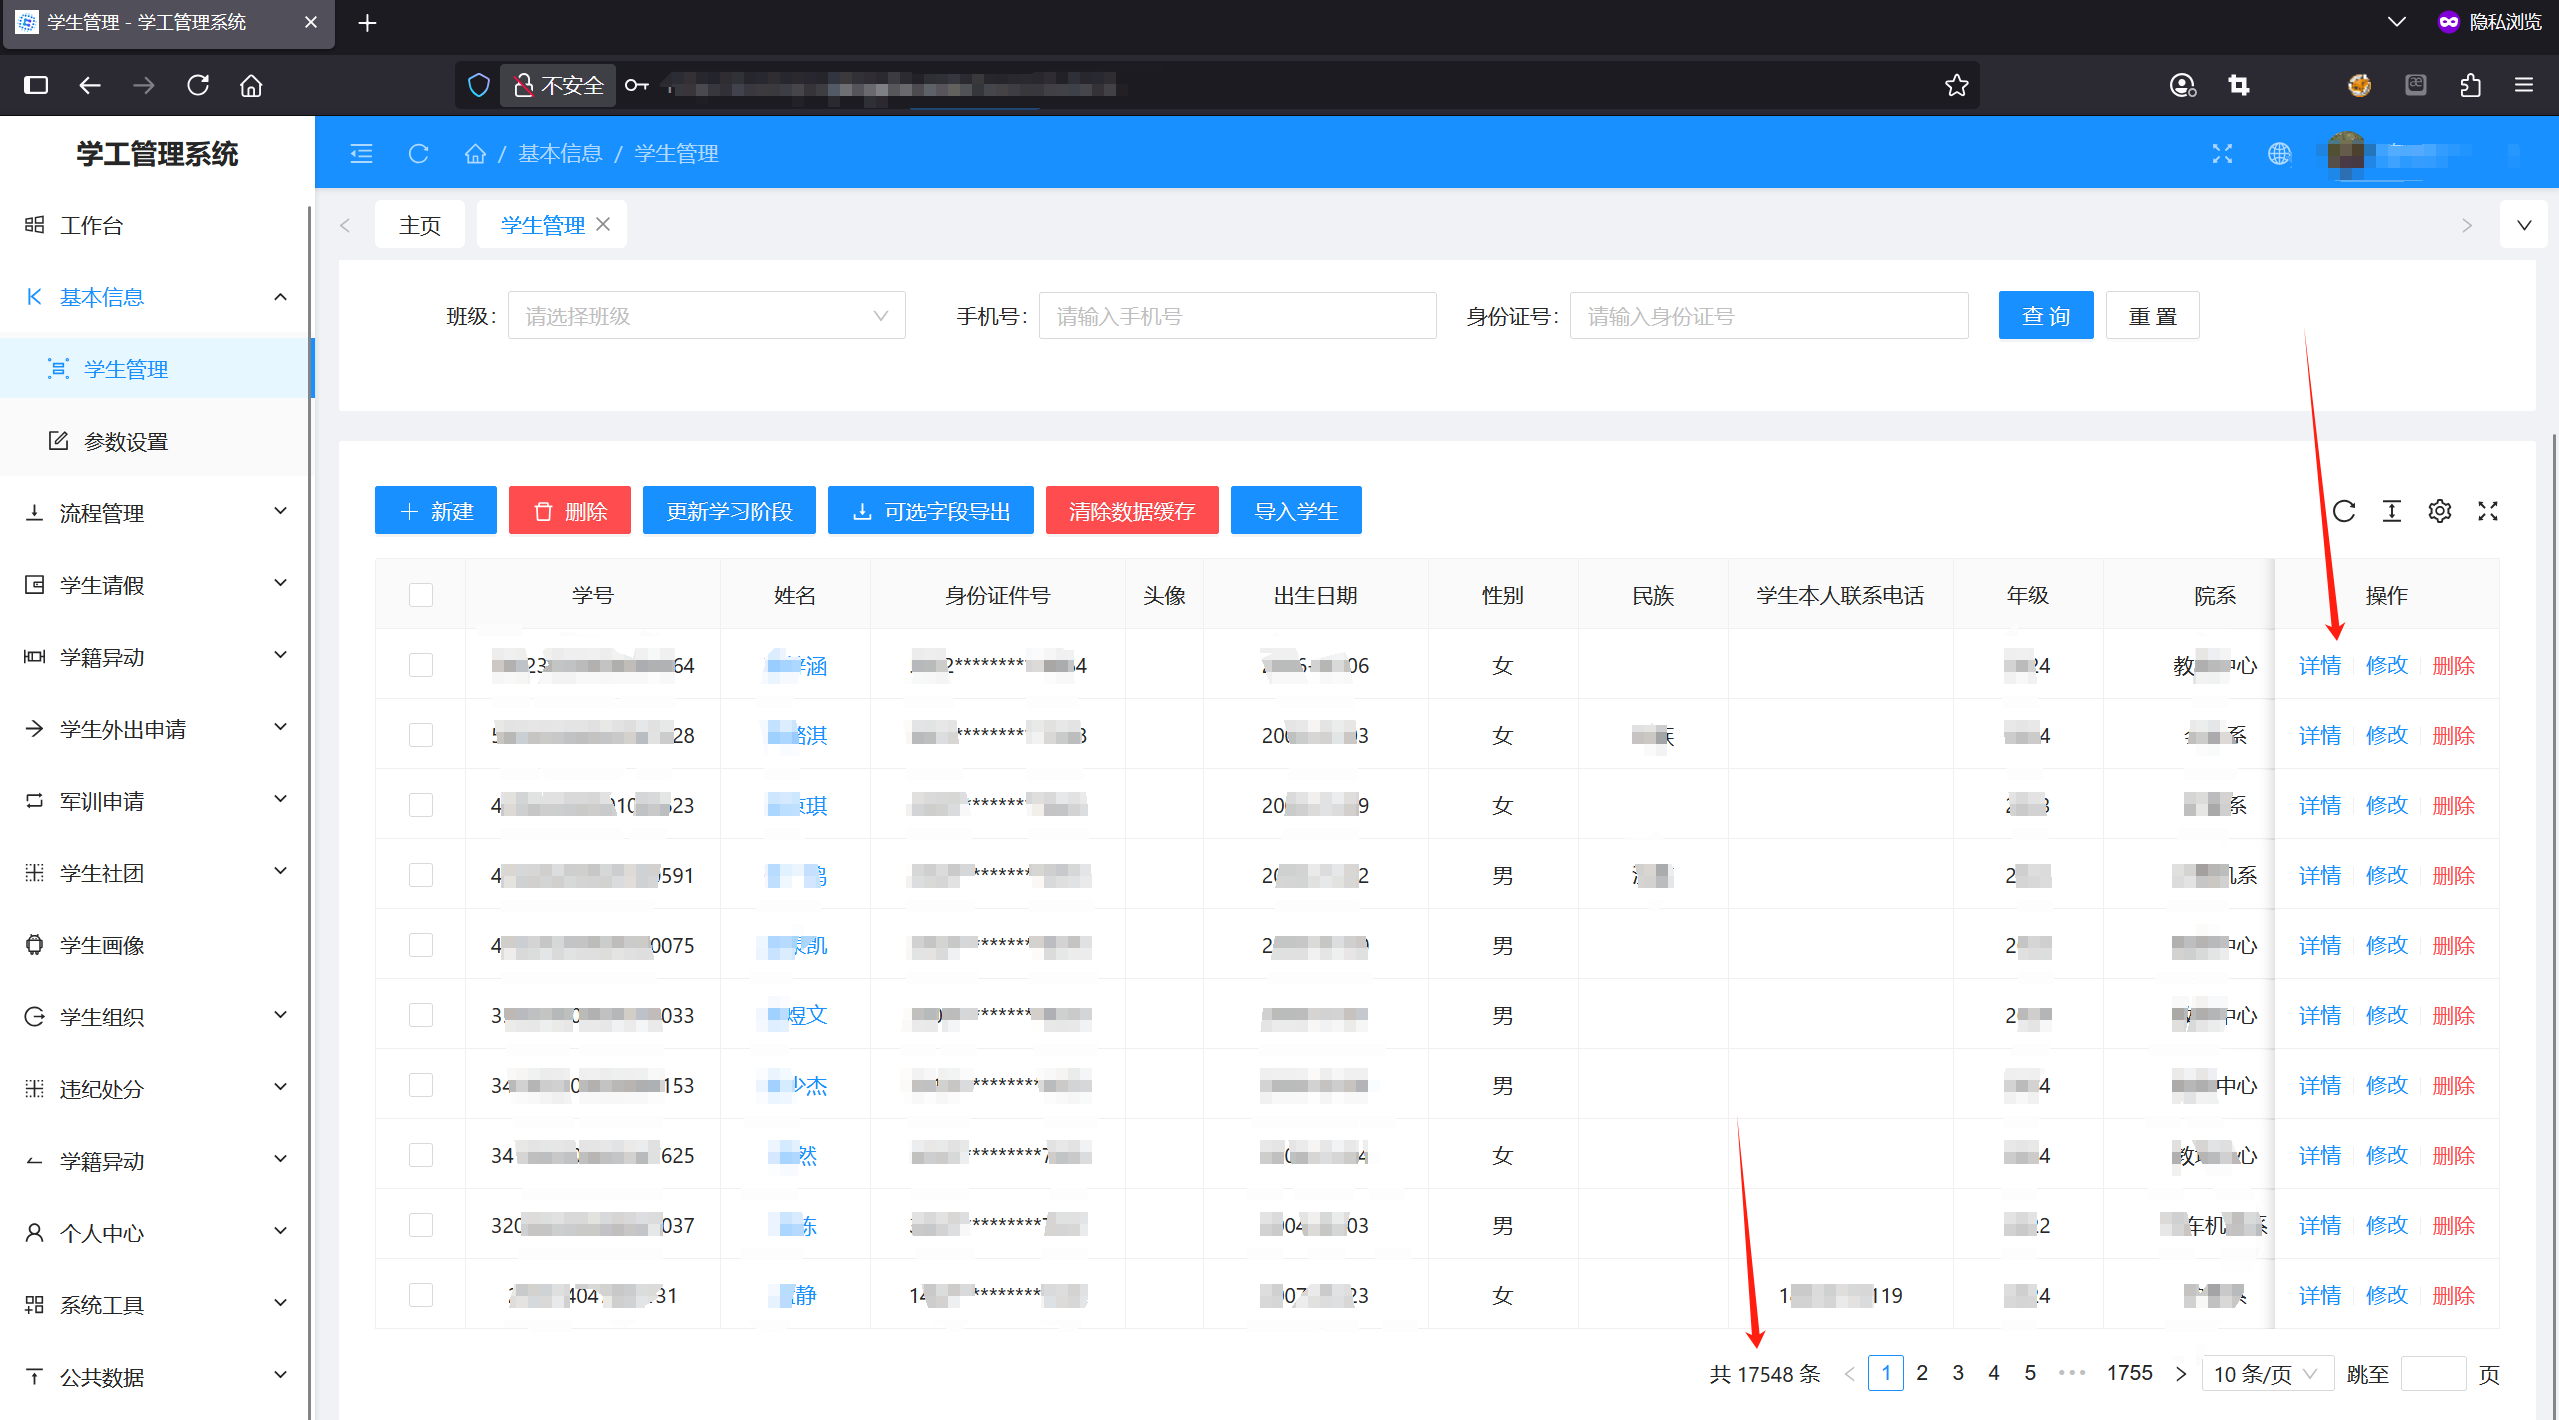Click the table refresh icon
The width and height of the screenshot is (2559, 1420).
[2343, 511]
